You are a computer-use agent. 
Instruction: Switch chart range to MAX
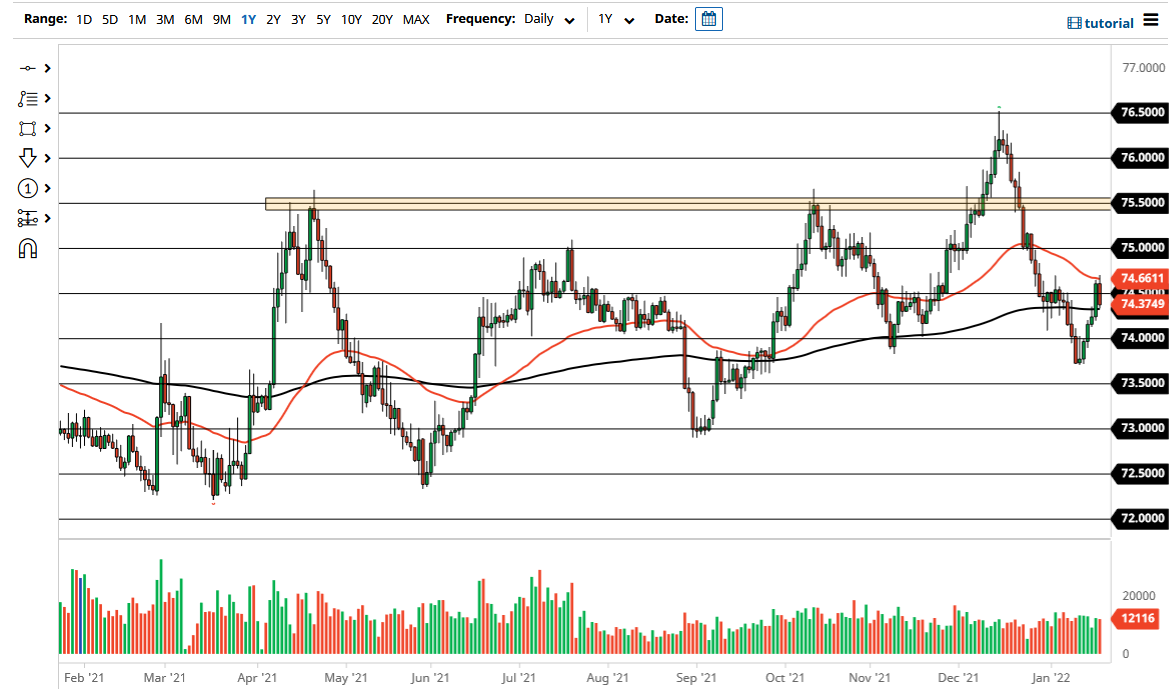pos(416,19)
